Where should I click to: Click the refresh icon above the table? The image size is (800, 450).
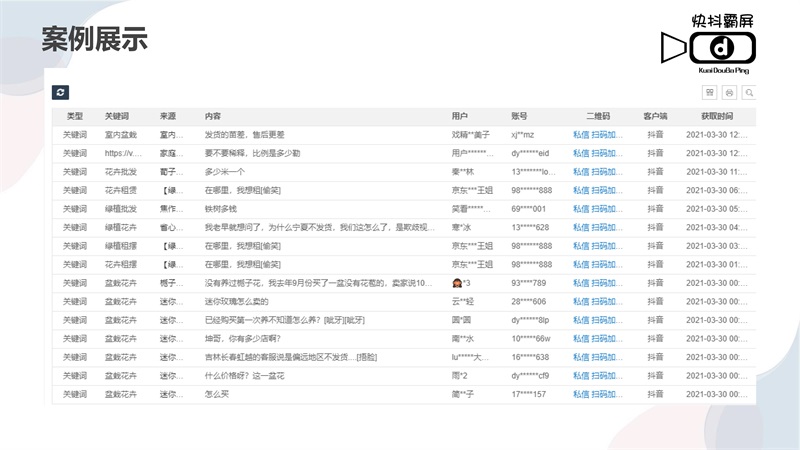[60, 92]
